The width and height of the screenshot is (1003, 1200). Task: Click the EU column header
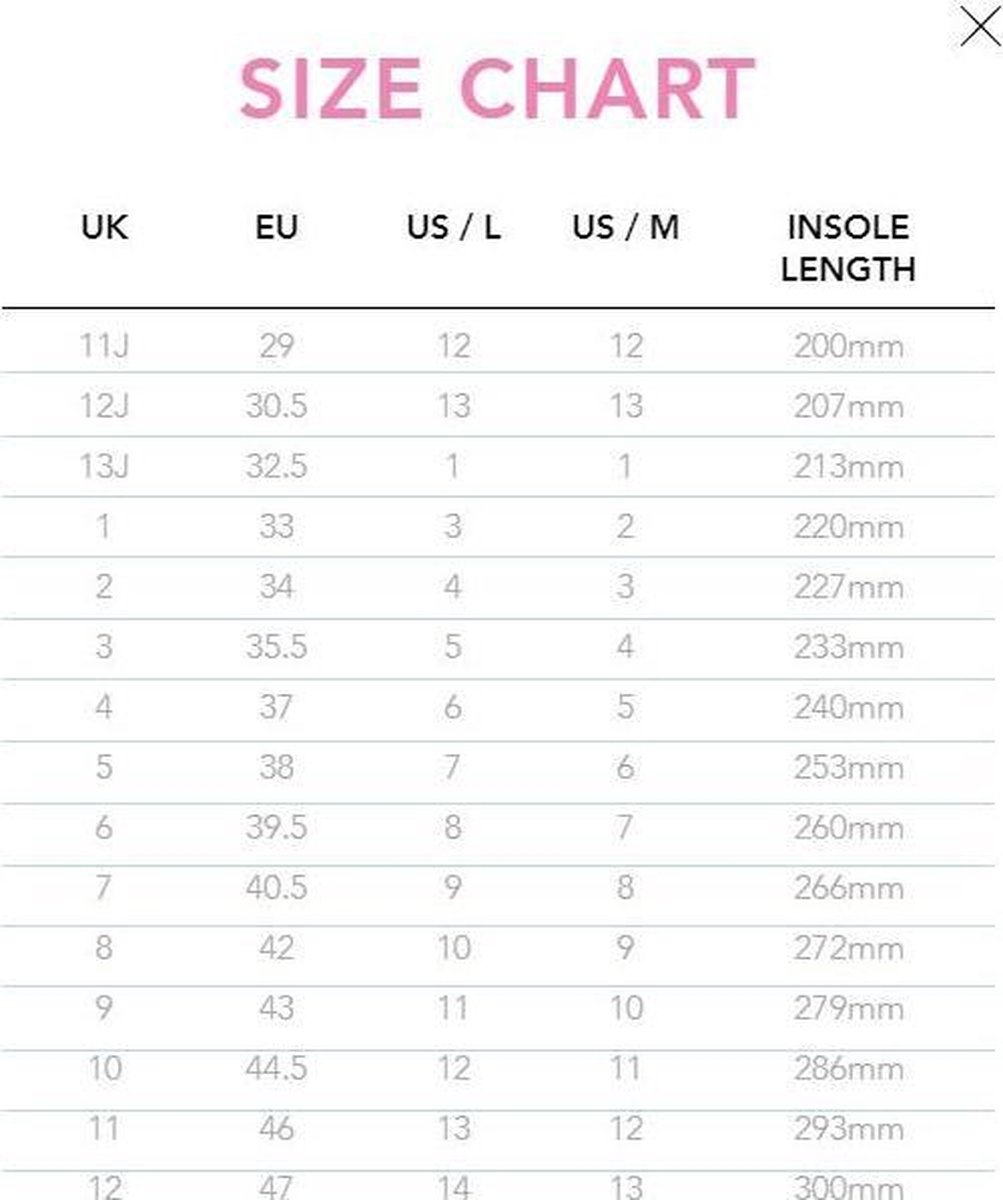[276, 228]
